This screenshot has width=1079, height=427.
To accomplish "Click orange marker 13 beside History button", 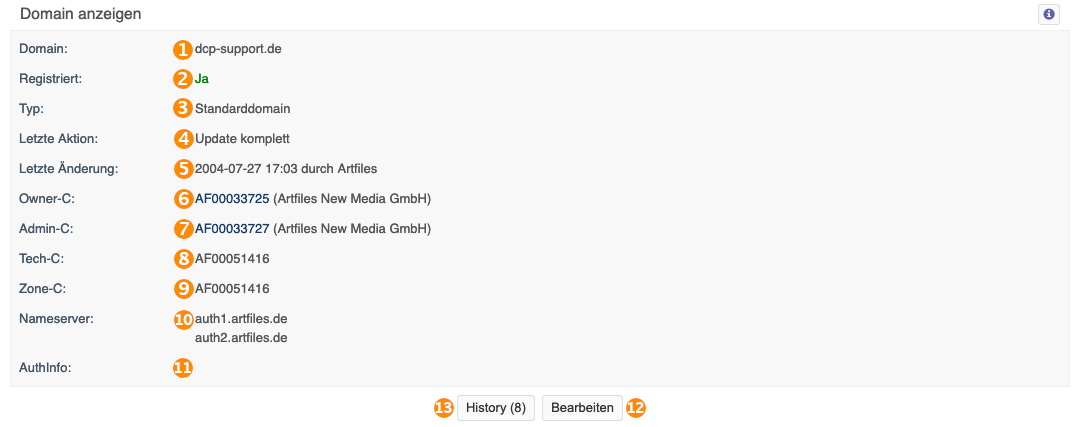I will tap(444, 408).
